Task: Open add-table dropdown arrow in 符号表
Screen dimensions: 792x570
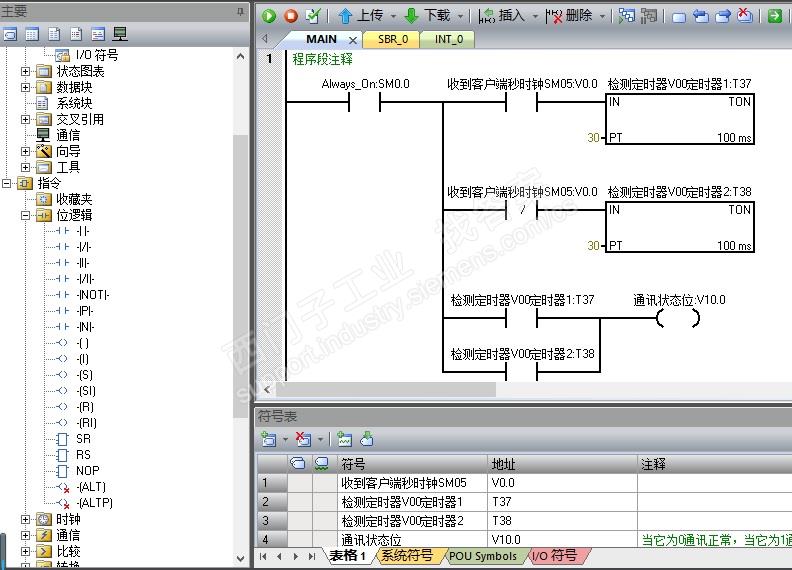Action: tap(285, 440)
